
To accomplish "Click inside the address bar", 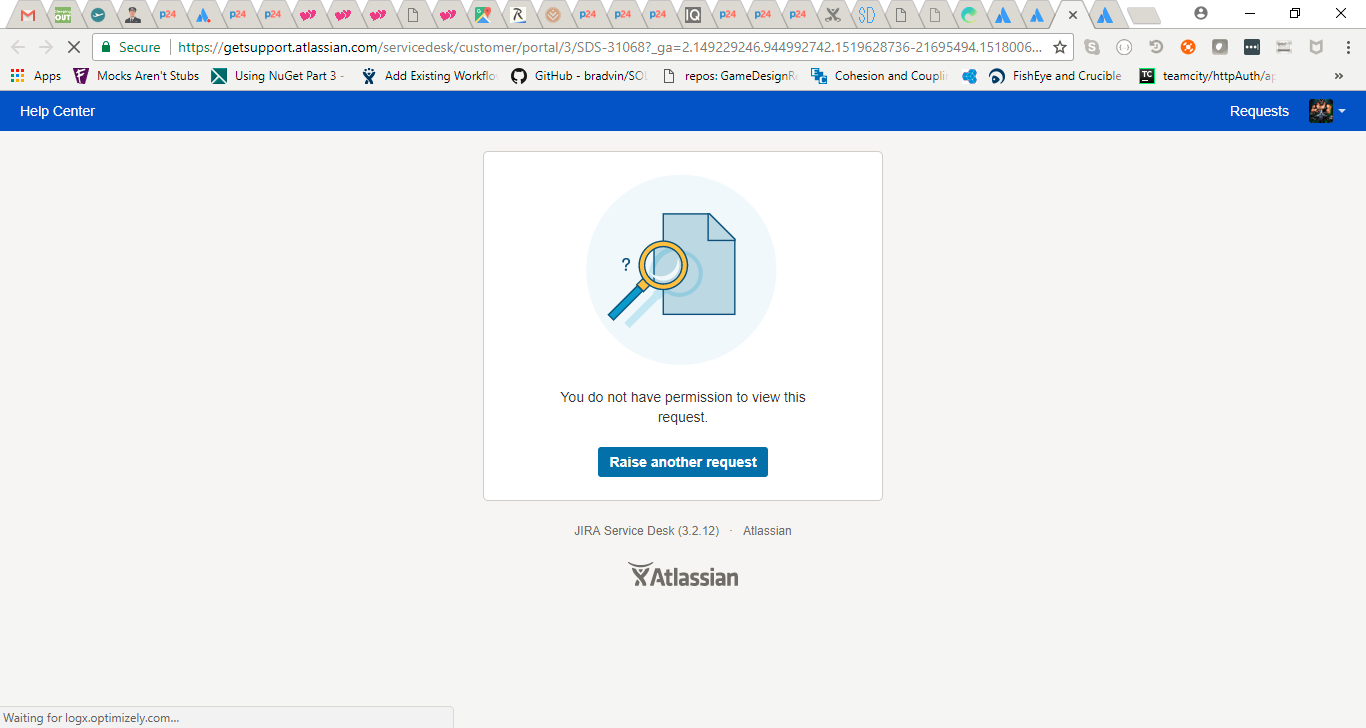I will (500, 46).
